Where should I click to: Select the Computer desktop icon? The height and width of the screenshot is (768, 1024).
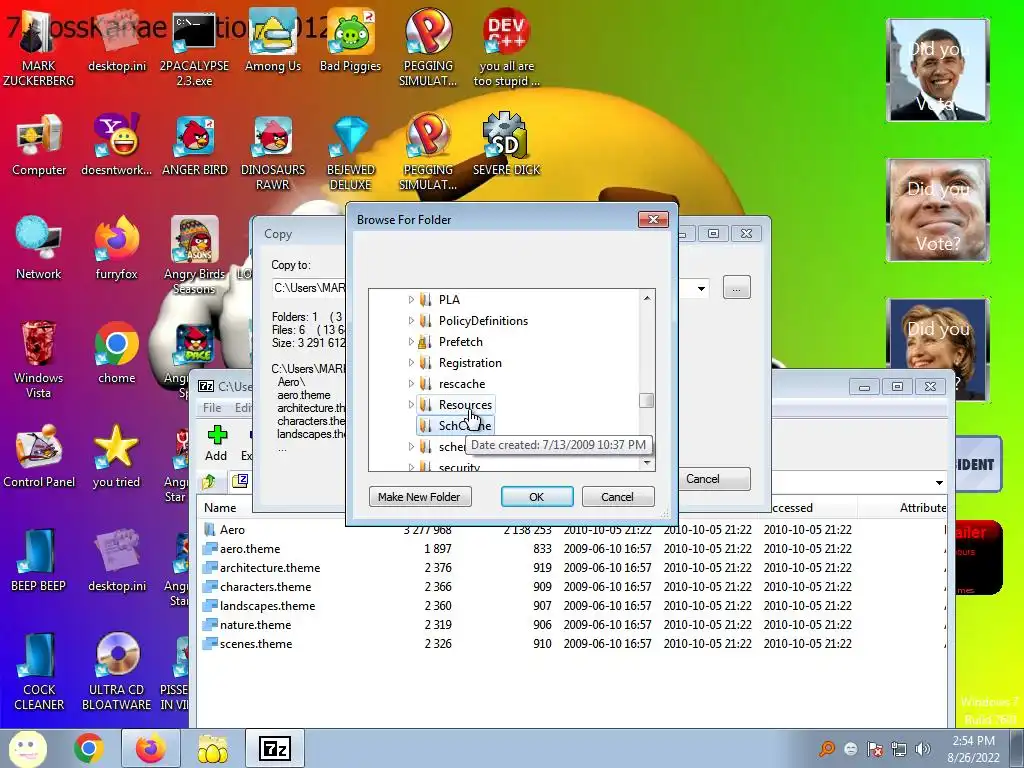click(x=39, y=146)
